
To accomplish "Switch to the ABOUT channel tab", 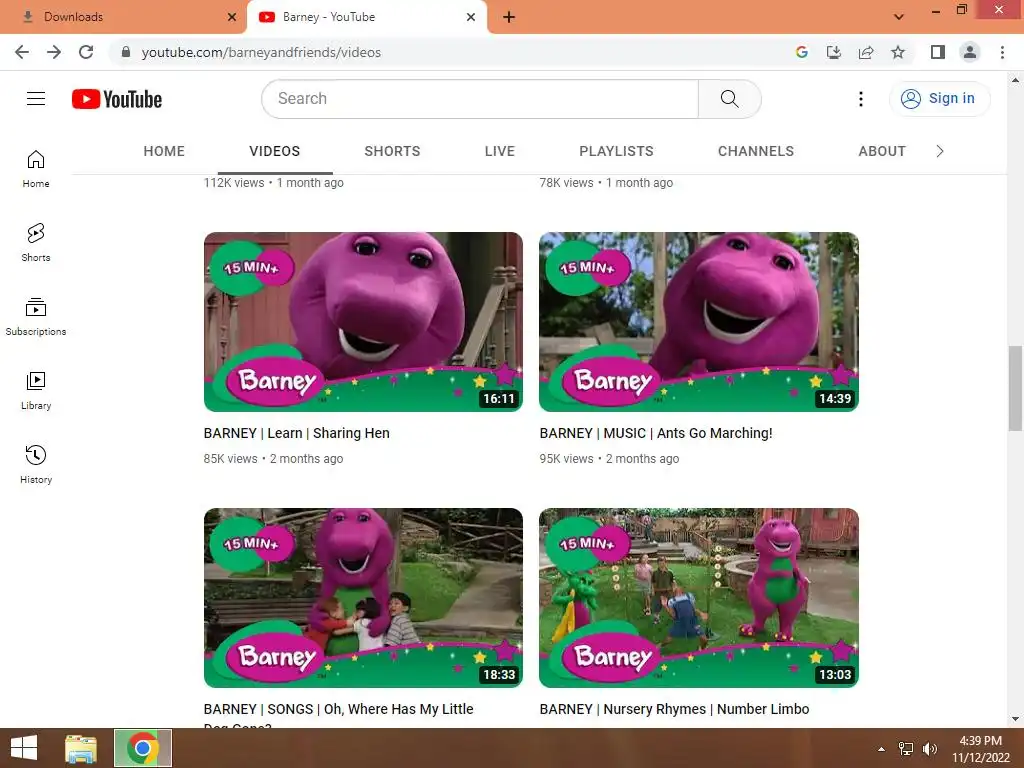I will [x=882, y=152].
